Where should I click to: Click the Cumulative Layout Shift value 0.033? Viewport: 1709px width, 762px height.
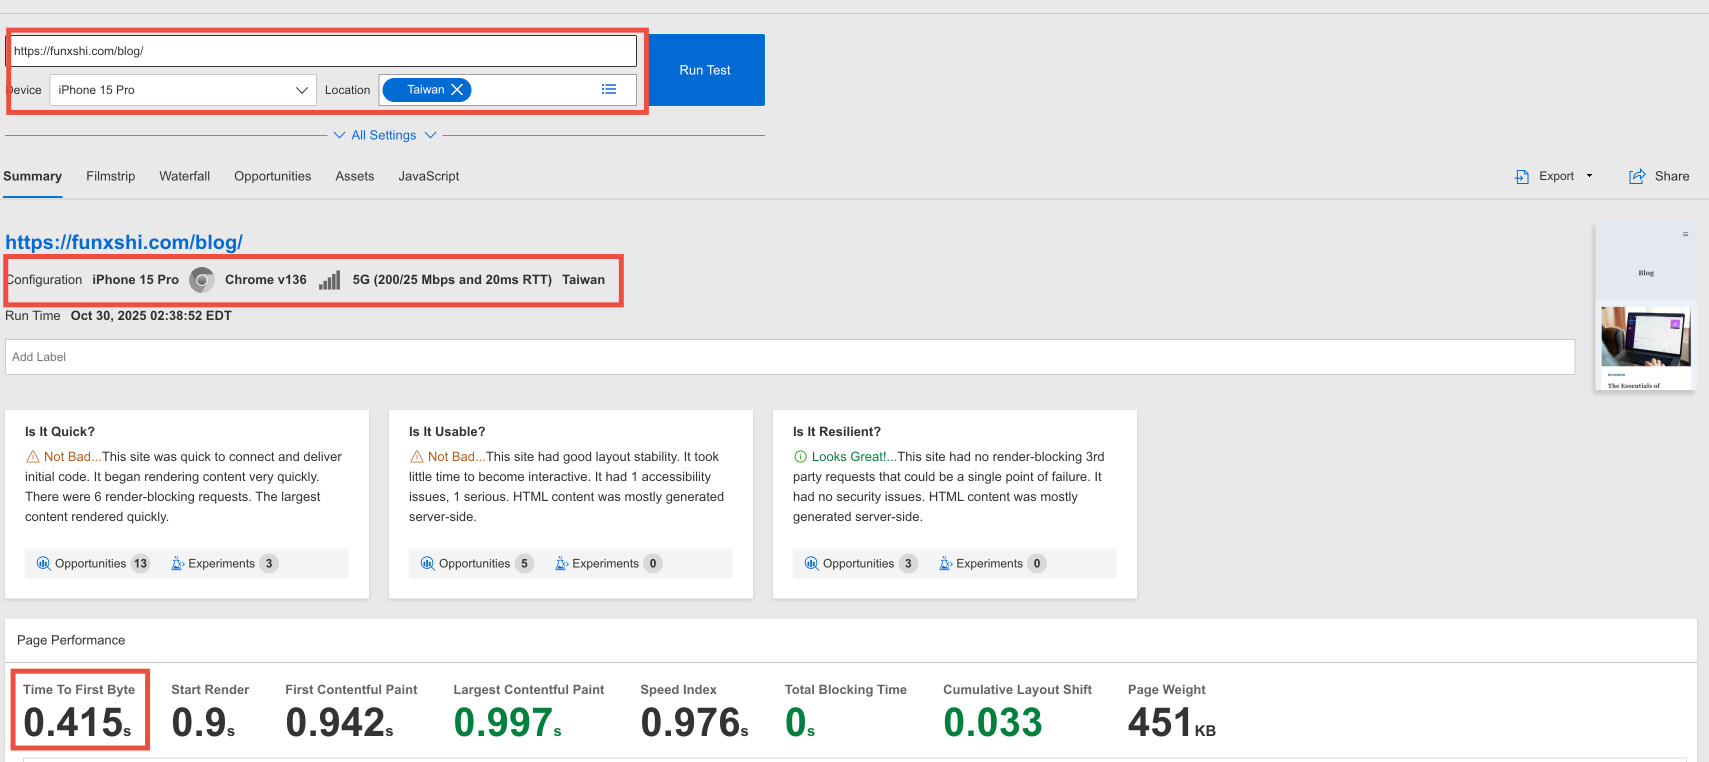(993, 723)
